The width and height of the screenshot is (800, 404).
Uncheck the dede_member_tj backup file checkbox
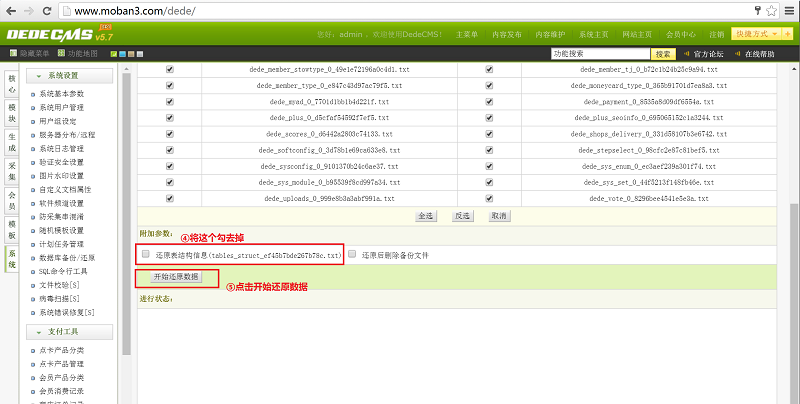tap(489, 69)
